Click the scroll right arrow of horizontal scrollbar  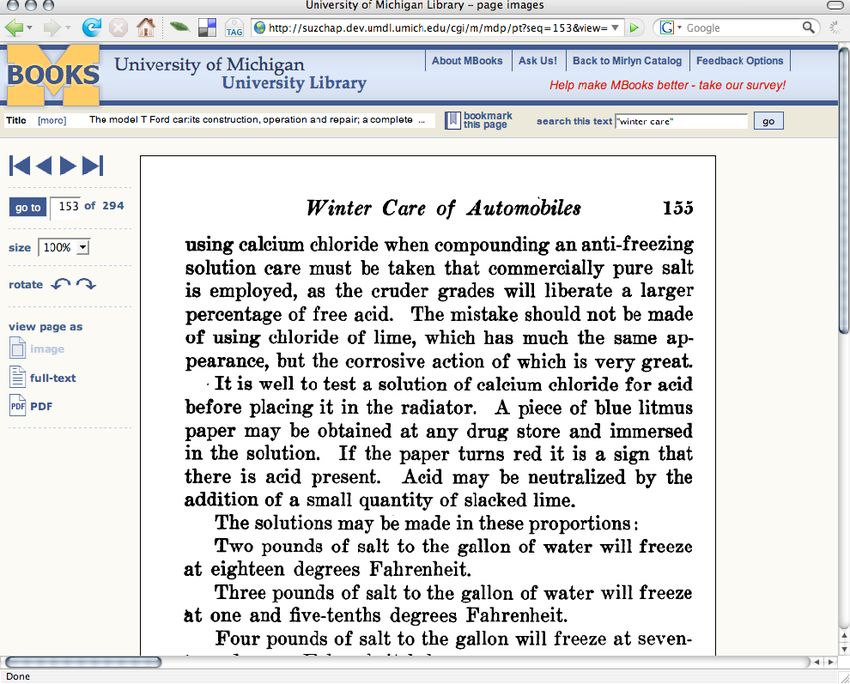tap(830, 662)
